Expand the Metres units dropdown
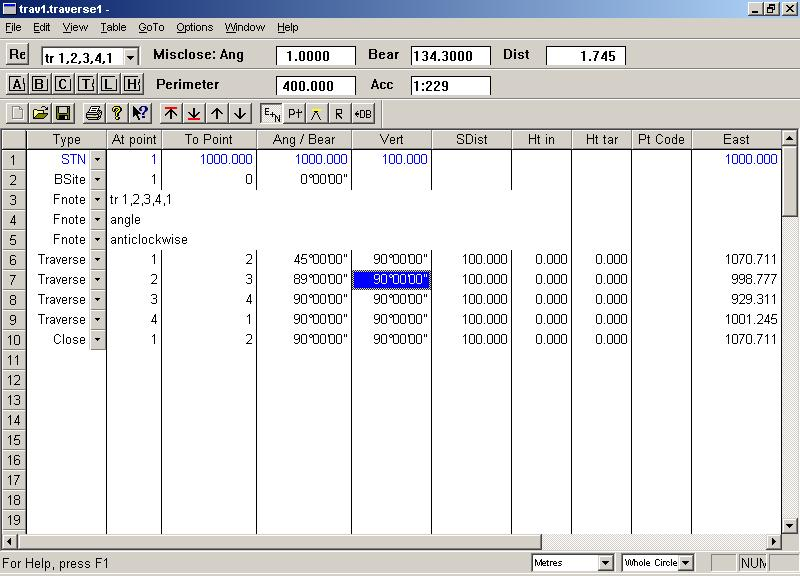Screen dimensions: 800x576 (x=605, y=563)
